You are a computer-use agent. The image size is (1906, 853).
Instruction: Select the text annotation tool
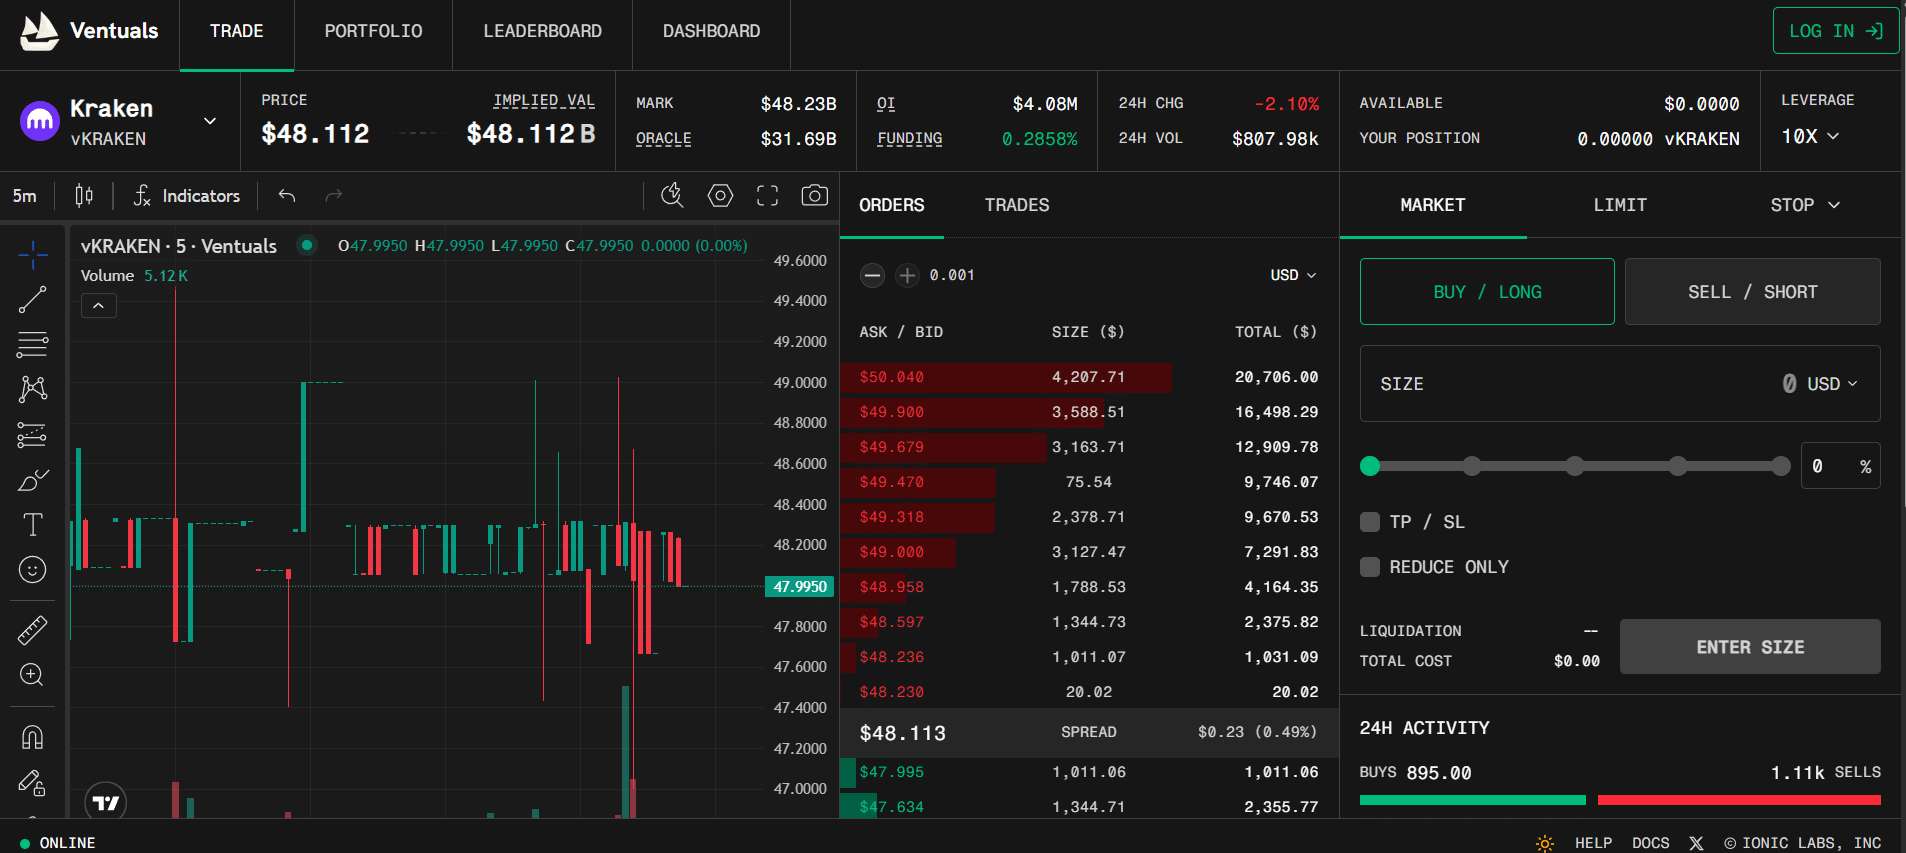(x=32, y=524)
